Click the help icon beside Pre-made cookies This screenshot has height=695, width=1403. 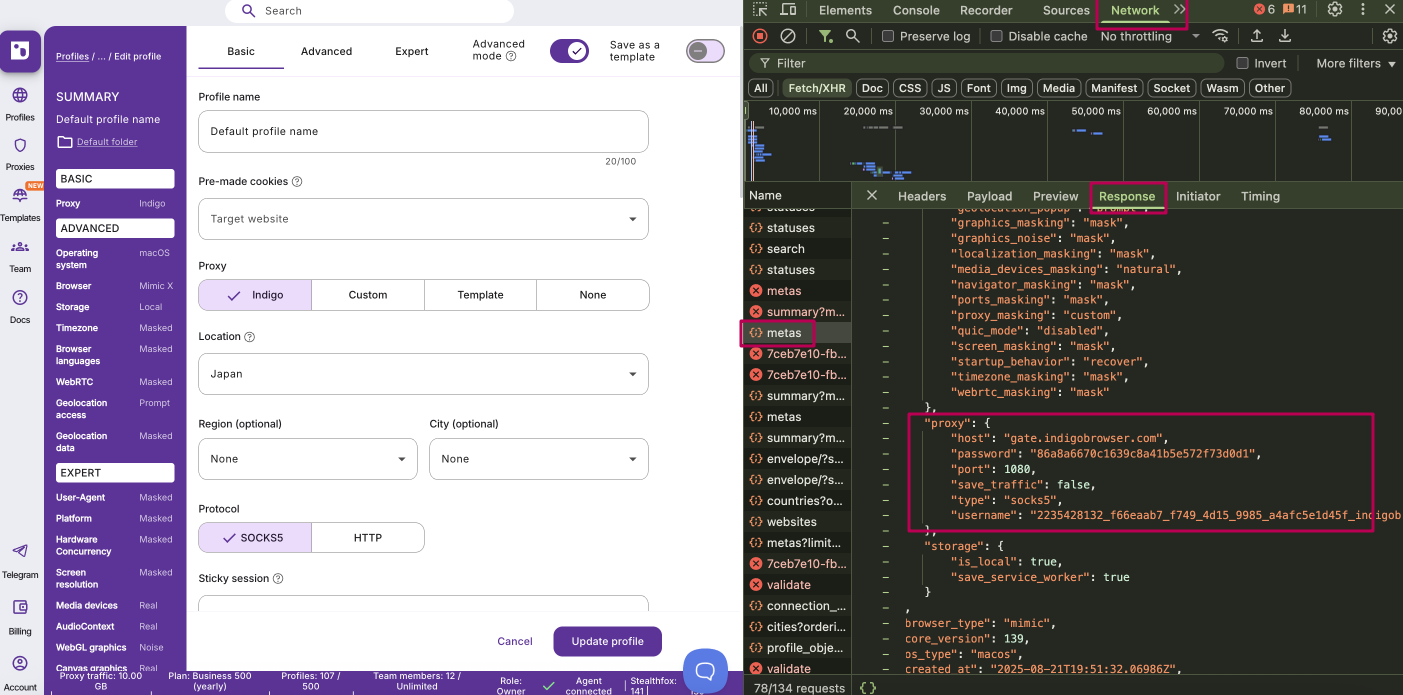[x=297, y=182]
